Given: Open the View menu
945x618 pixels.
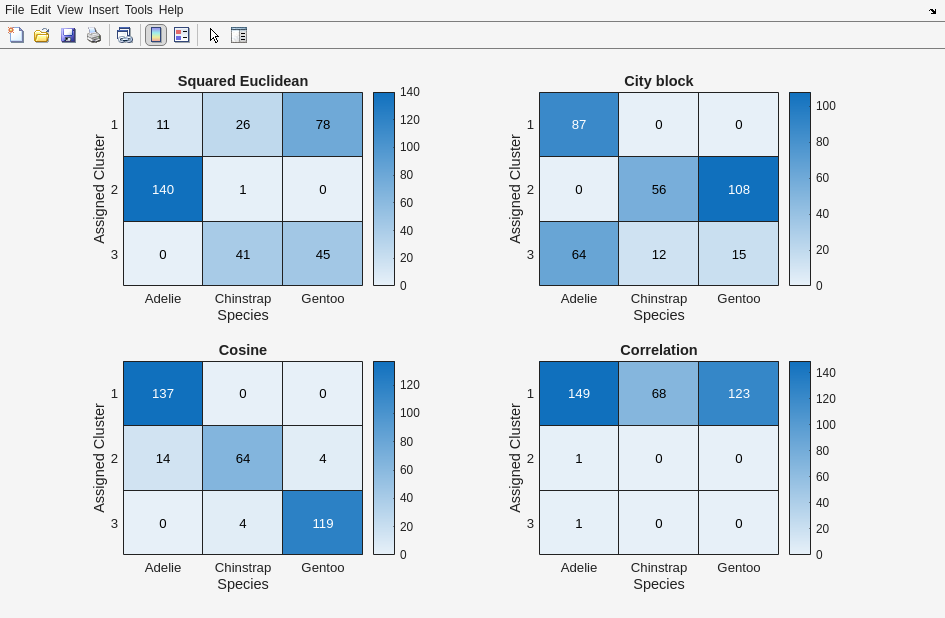Looking at the screenshot, I should coord(69,10).
